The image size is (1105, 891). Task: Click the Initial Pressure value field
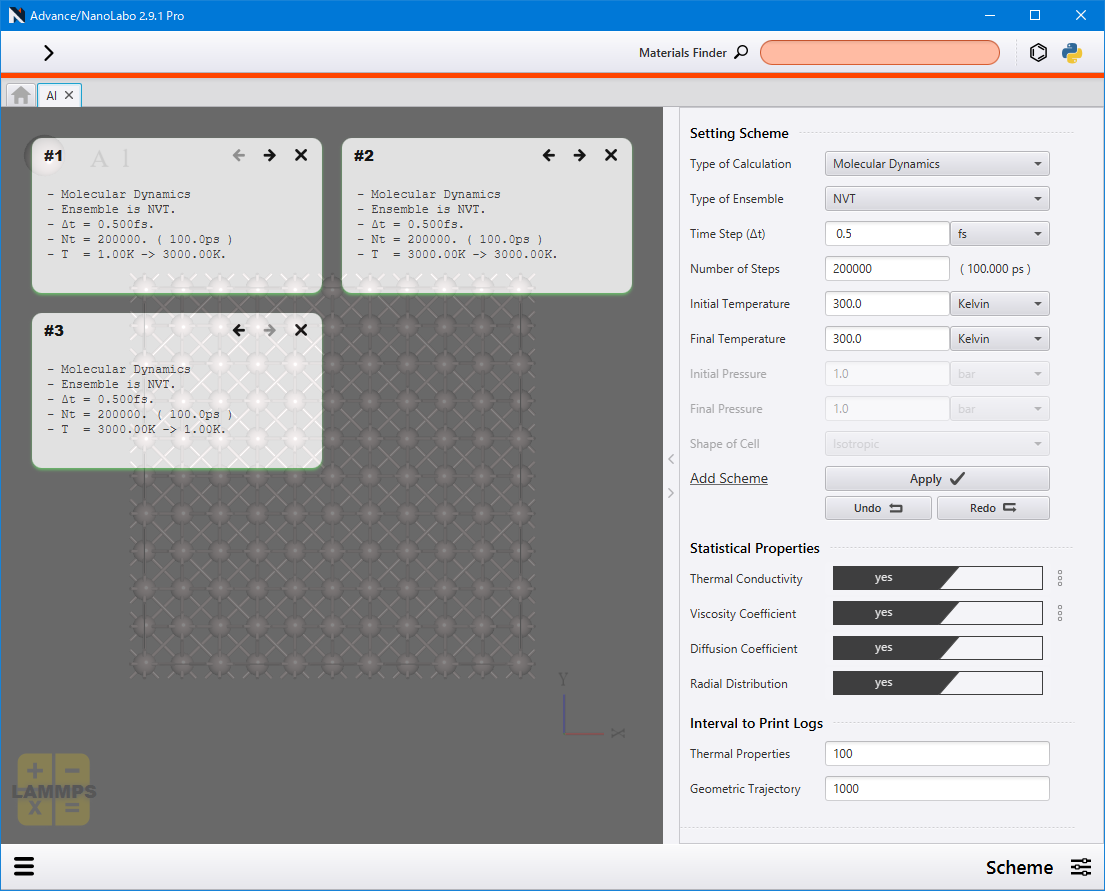(887, 374)
